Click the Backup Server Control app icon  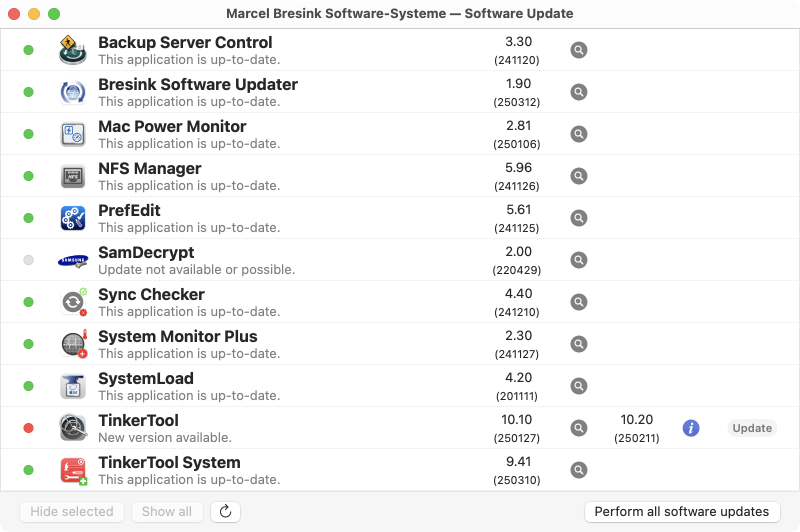[72, 50]
